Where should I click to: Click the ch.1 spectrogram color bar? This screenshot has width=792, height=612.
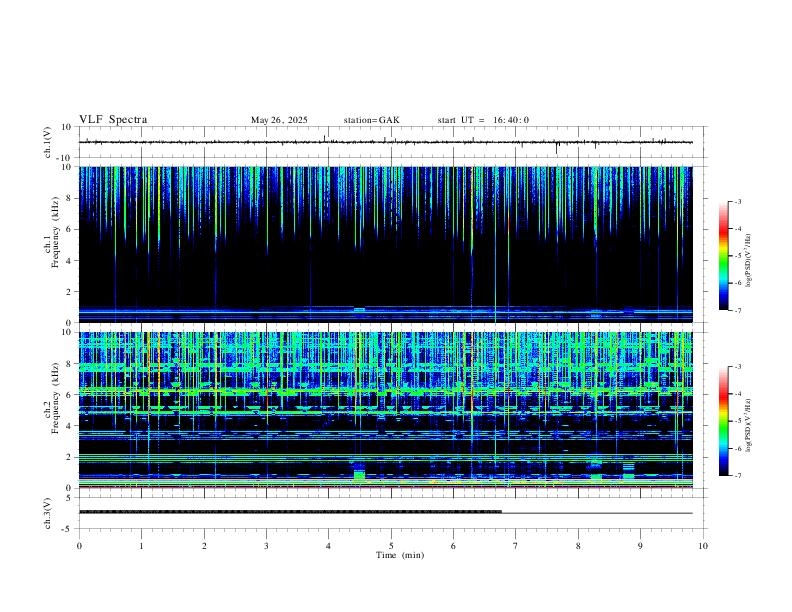pos(723,256)
